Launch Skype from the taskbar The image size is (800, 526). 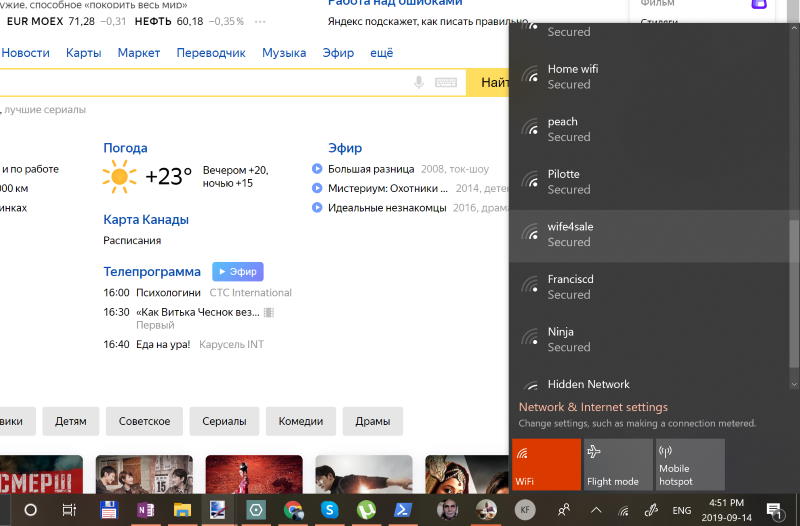[x=329, y=509]
